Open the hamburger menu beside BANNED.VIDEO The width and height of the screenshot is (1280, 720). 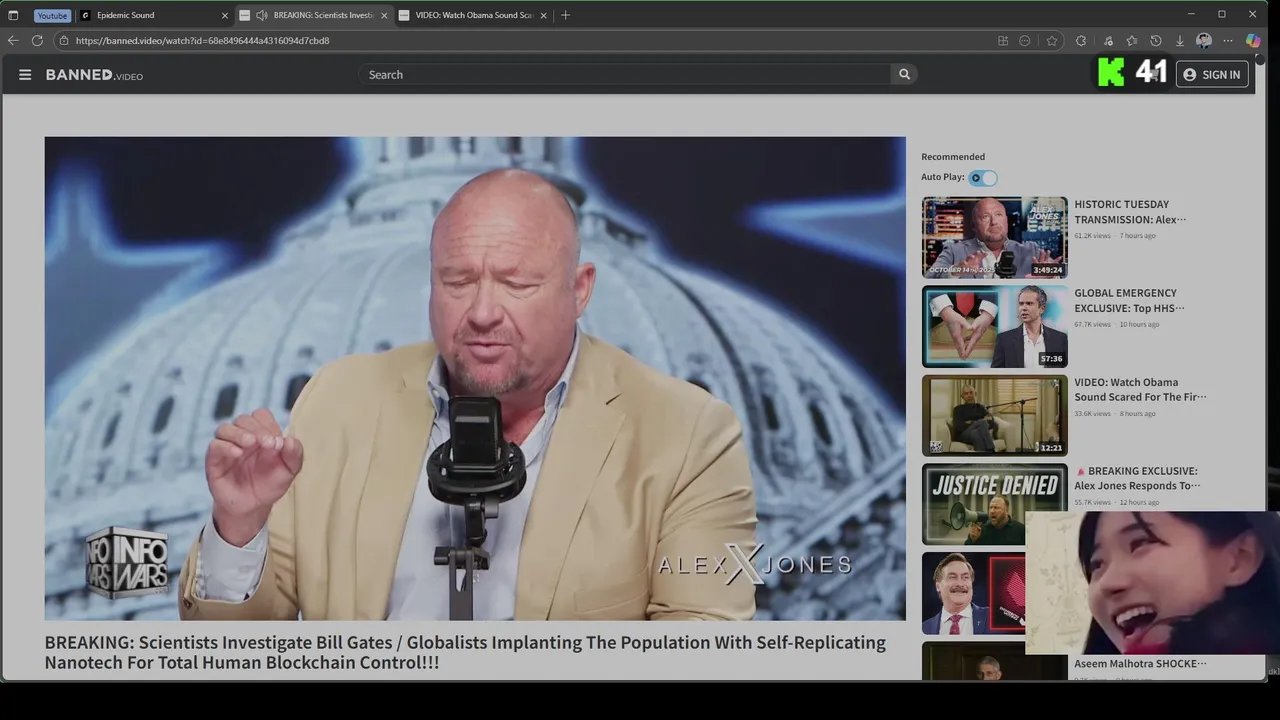pos(25,75)
